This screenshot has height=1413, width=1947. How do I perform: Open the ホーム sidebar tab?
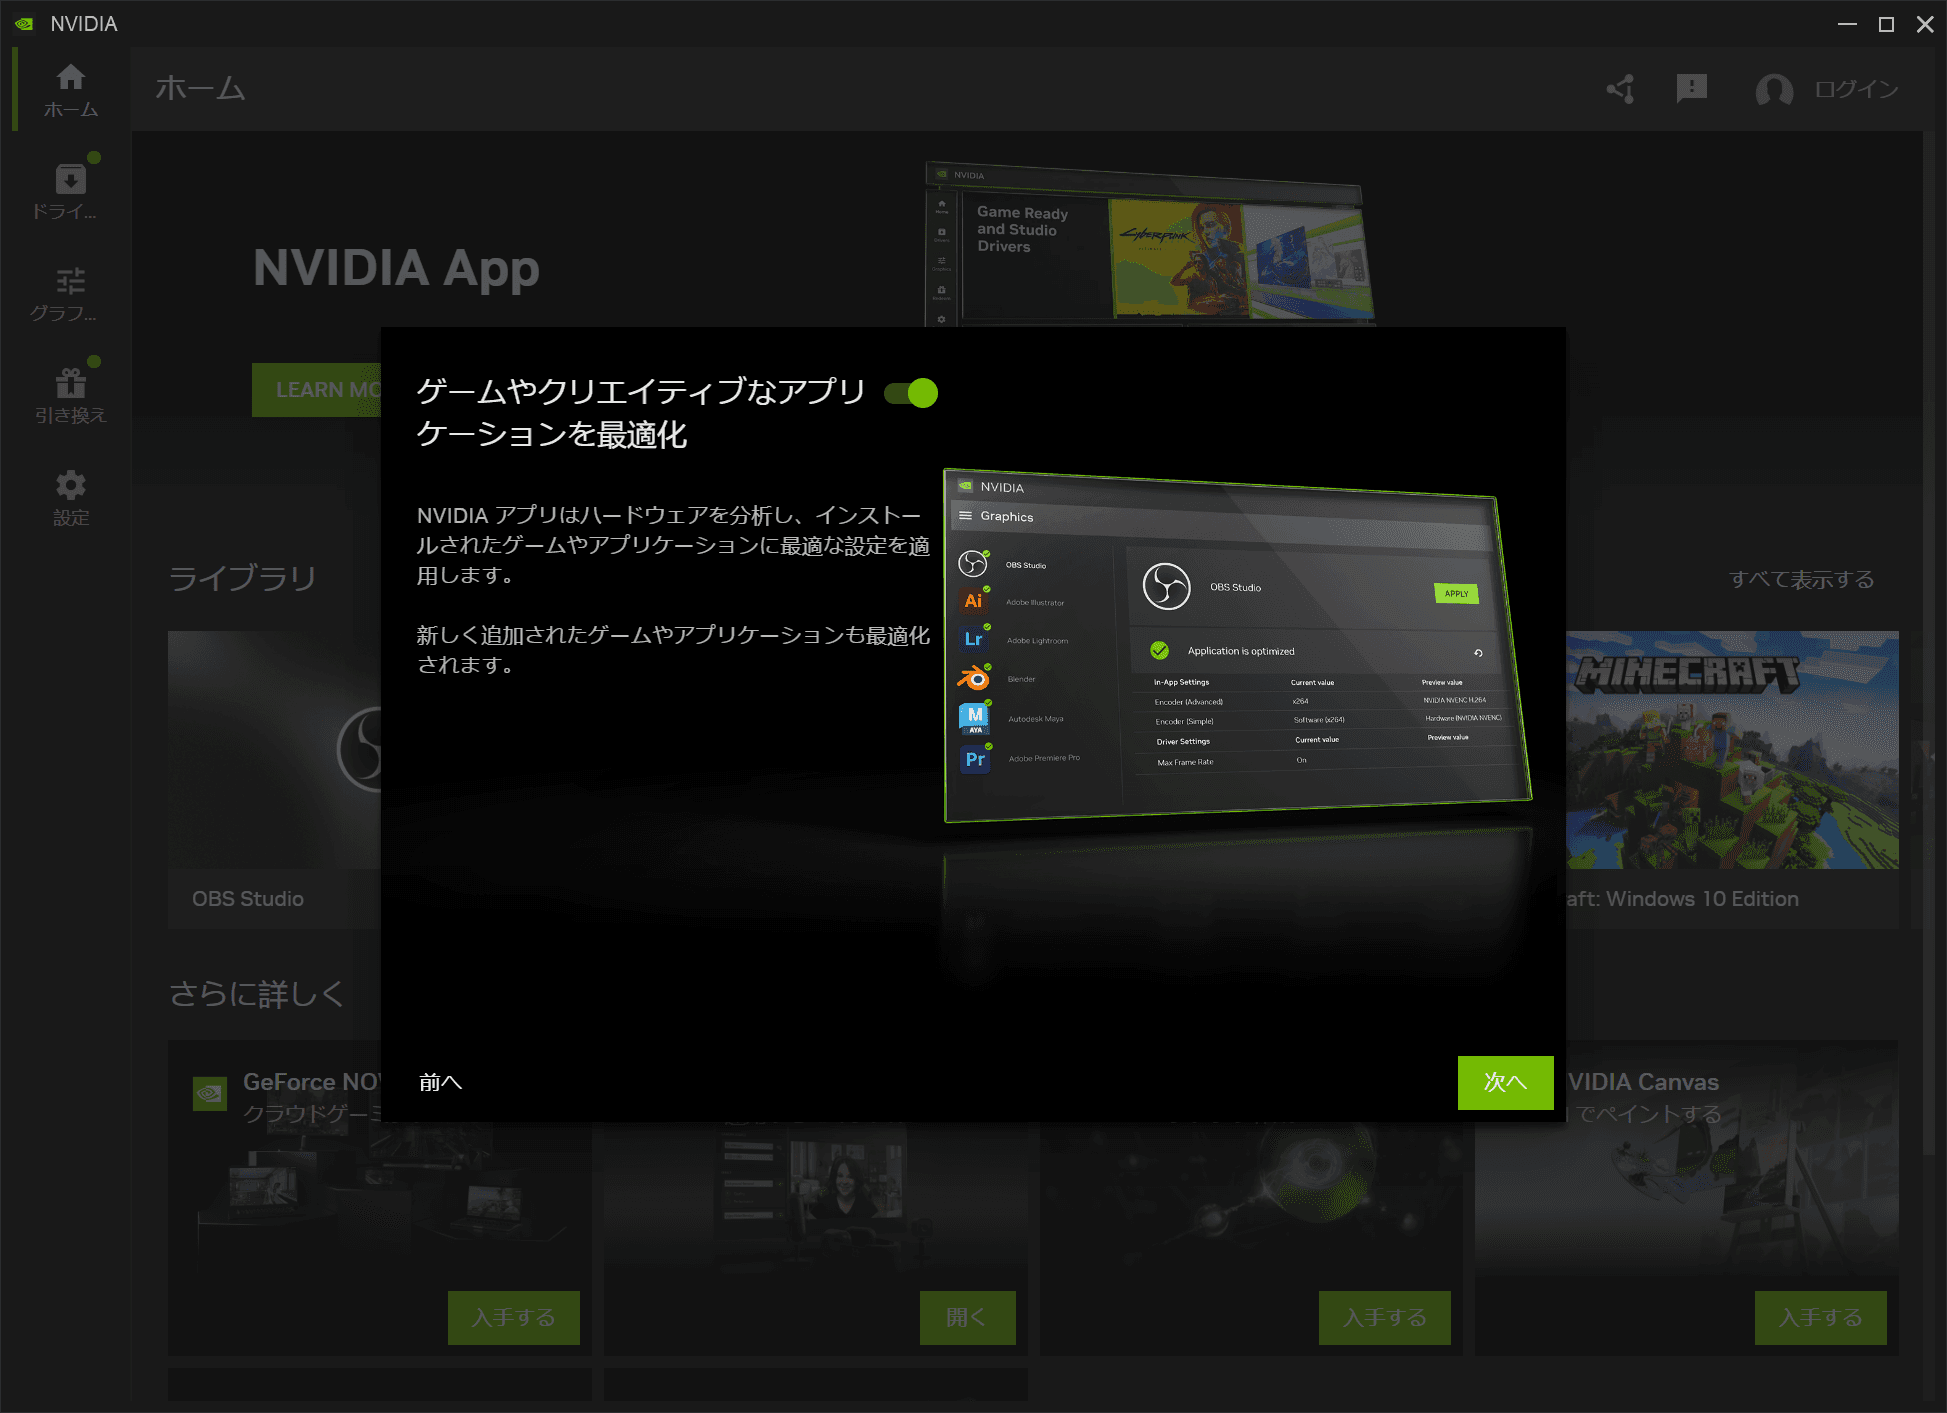[71, 91]
